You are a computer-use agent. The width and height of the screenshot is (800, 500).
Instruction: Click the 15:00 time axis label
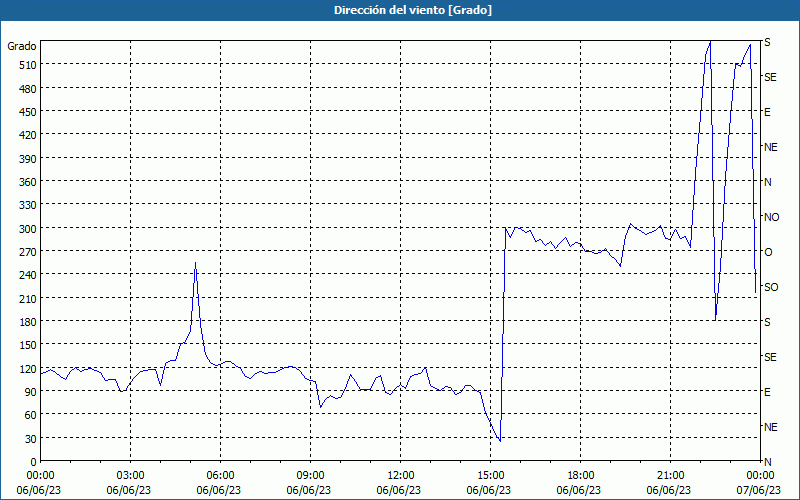coord(490,476)
